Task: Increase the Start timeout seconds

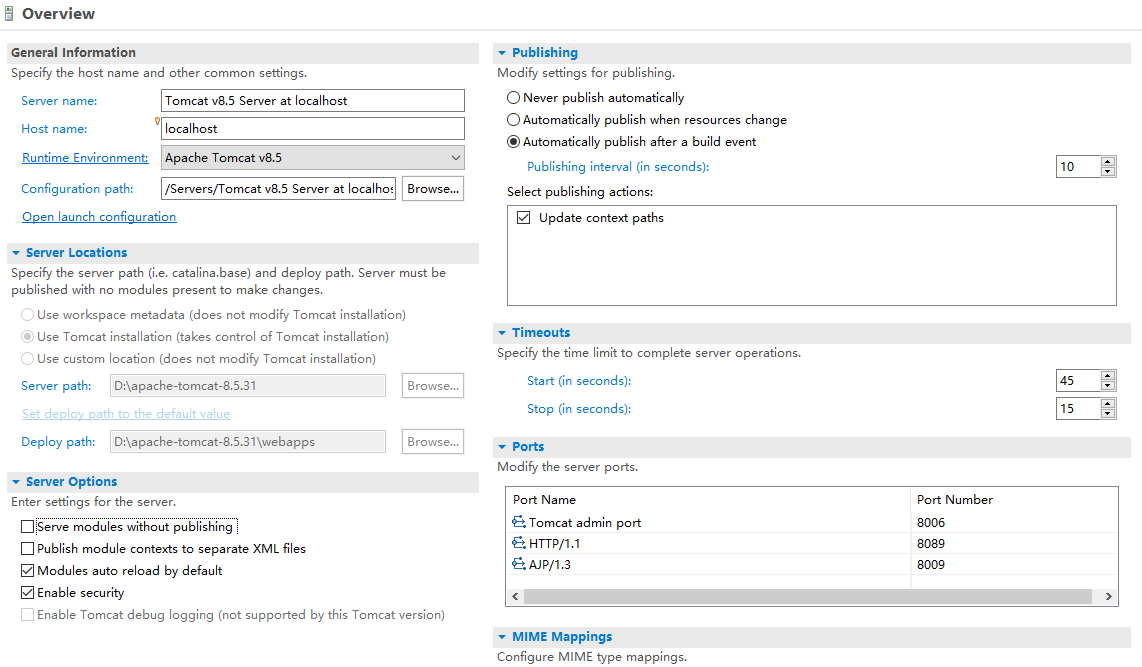Action: coord(1108,376)
